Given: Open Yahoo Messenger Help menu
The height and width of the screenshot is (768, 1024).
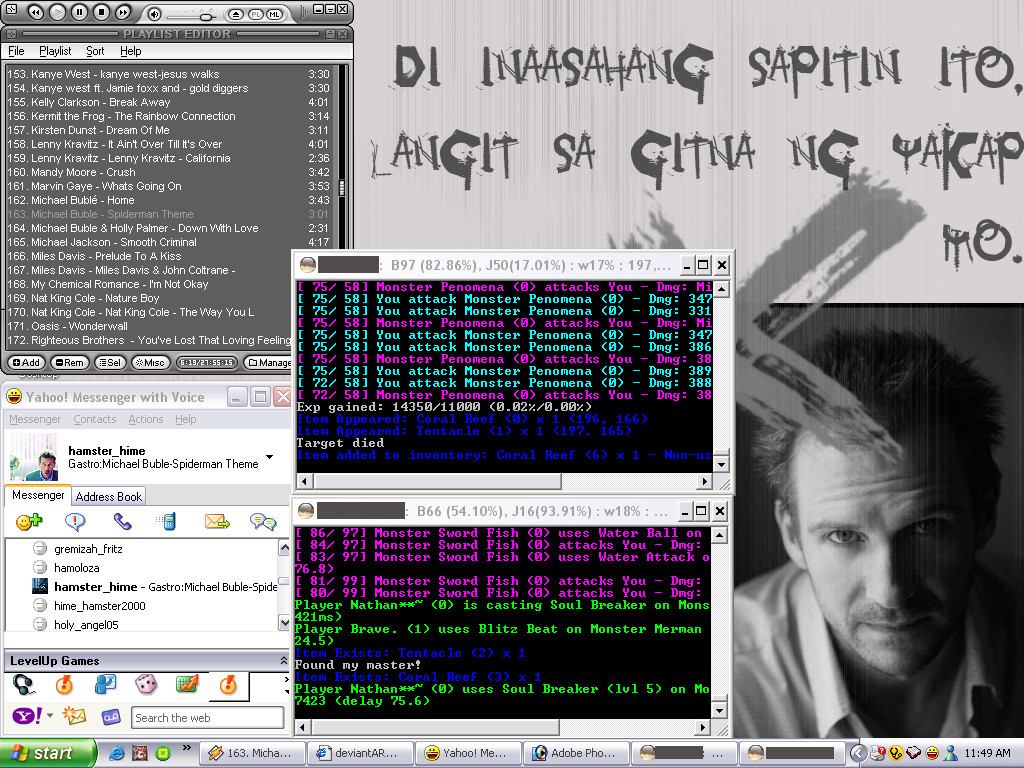Looking at the screenshot, I should point(185,419).
